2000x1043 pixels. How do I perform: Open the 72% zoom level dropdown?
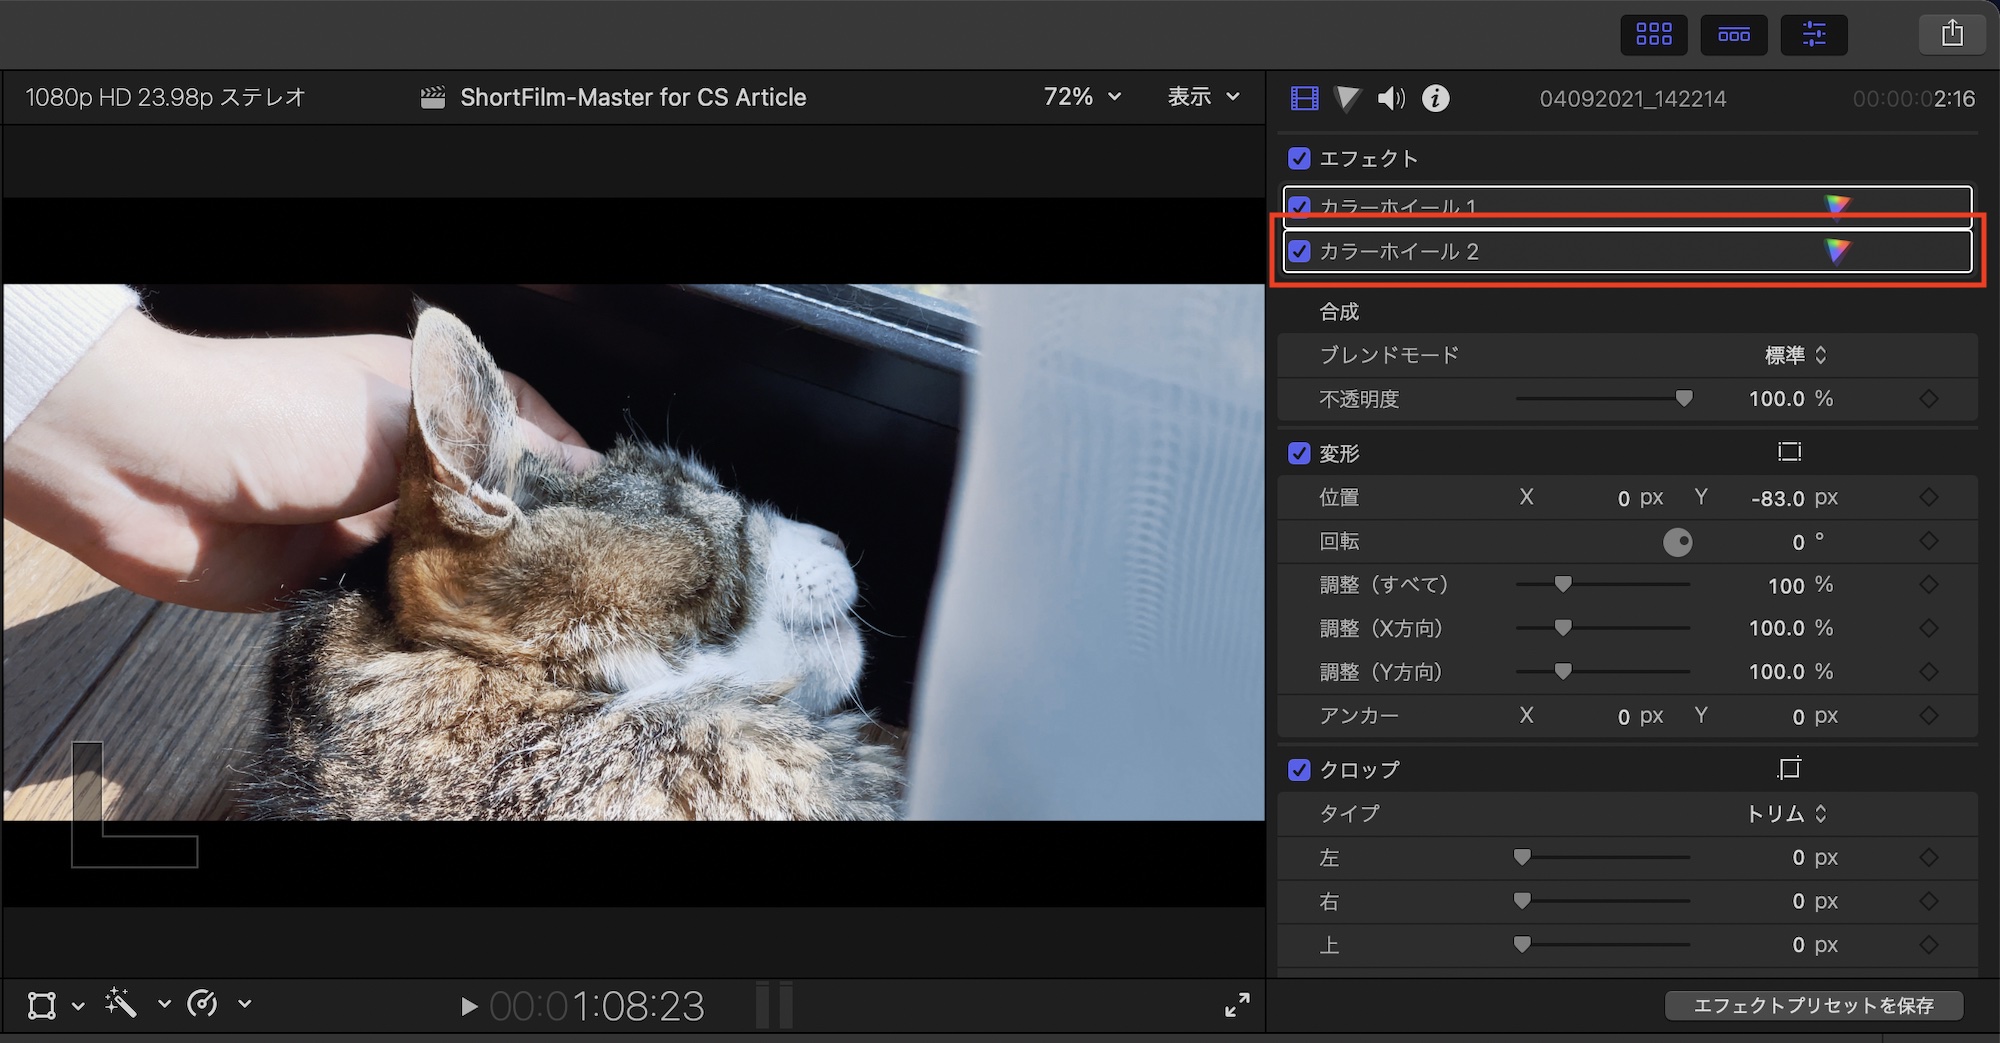(x=1082, y=97)
